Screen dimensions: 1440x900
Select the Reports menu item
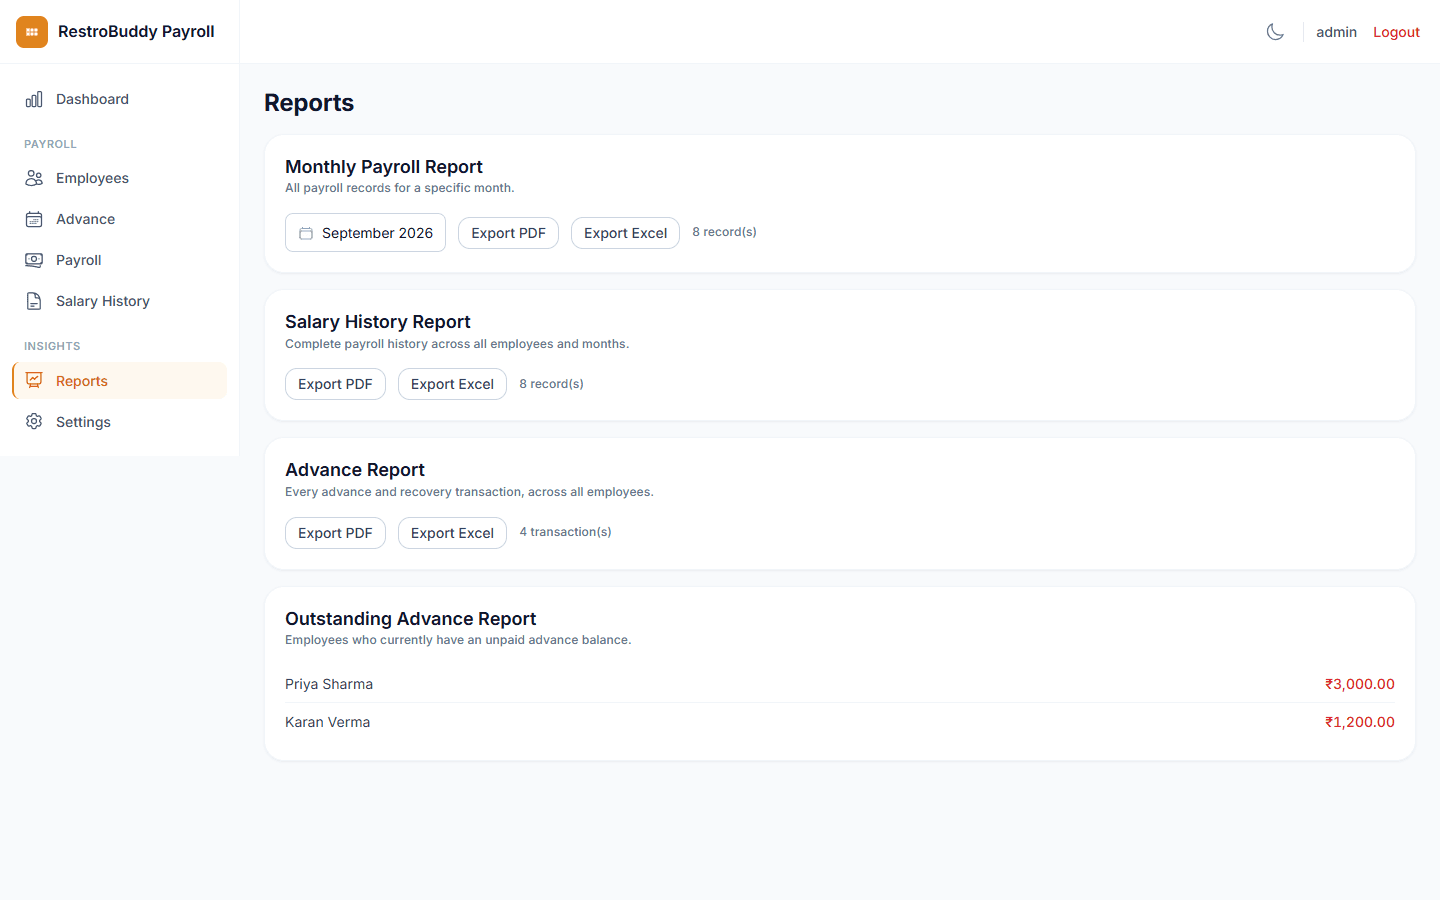coord(119,381)
